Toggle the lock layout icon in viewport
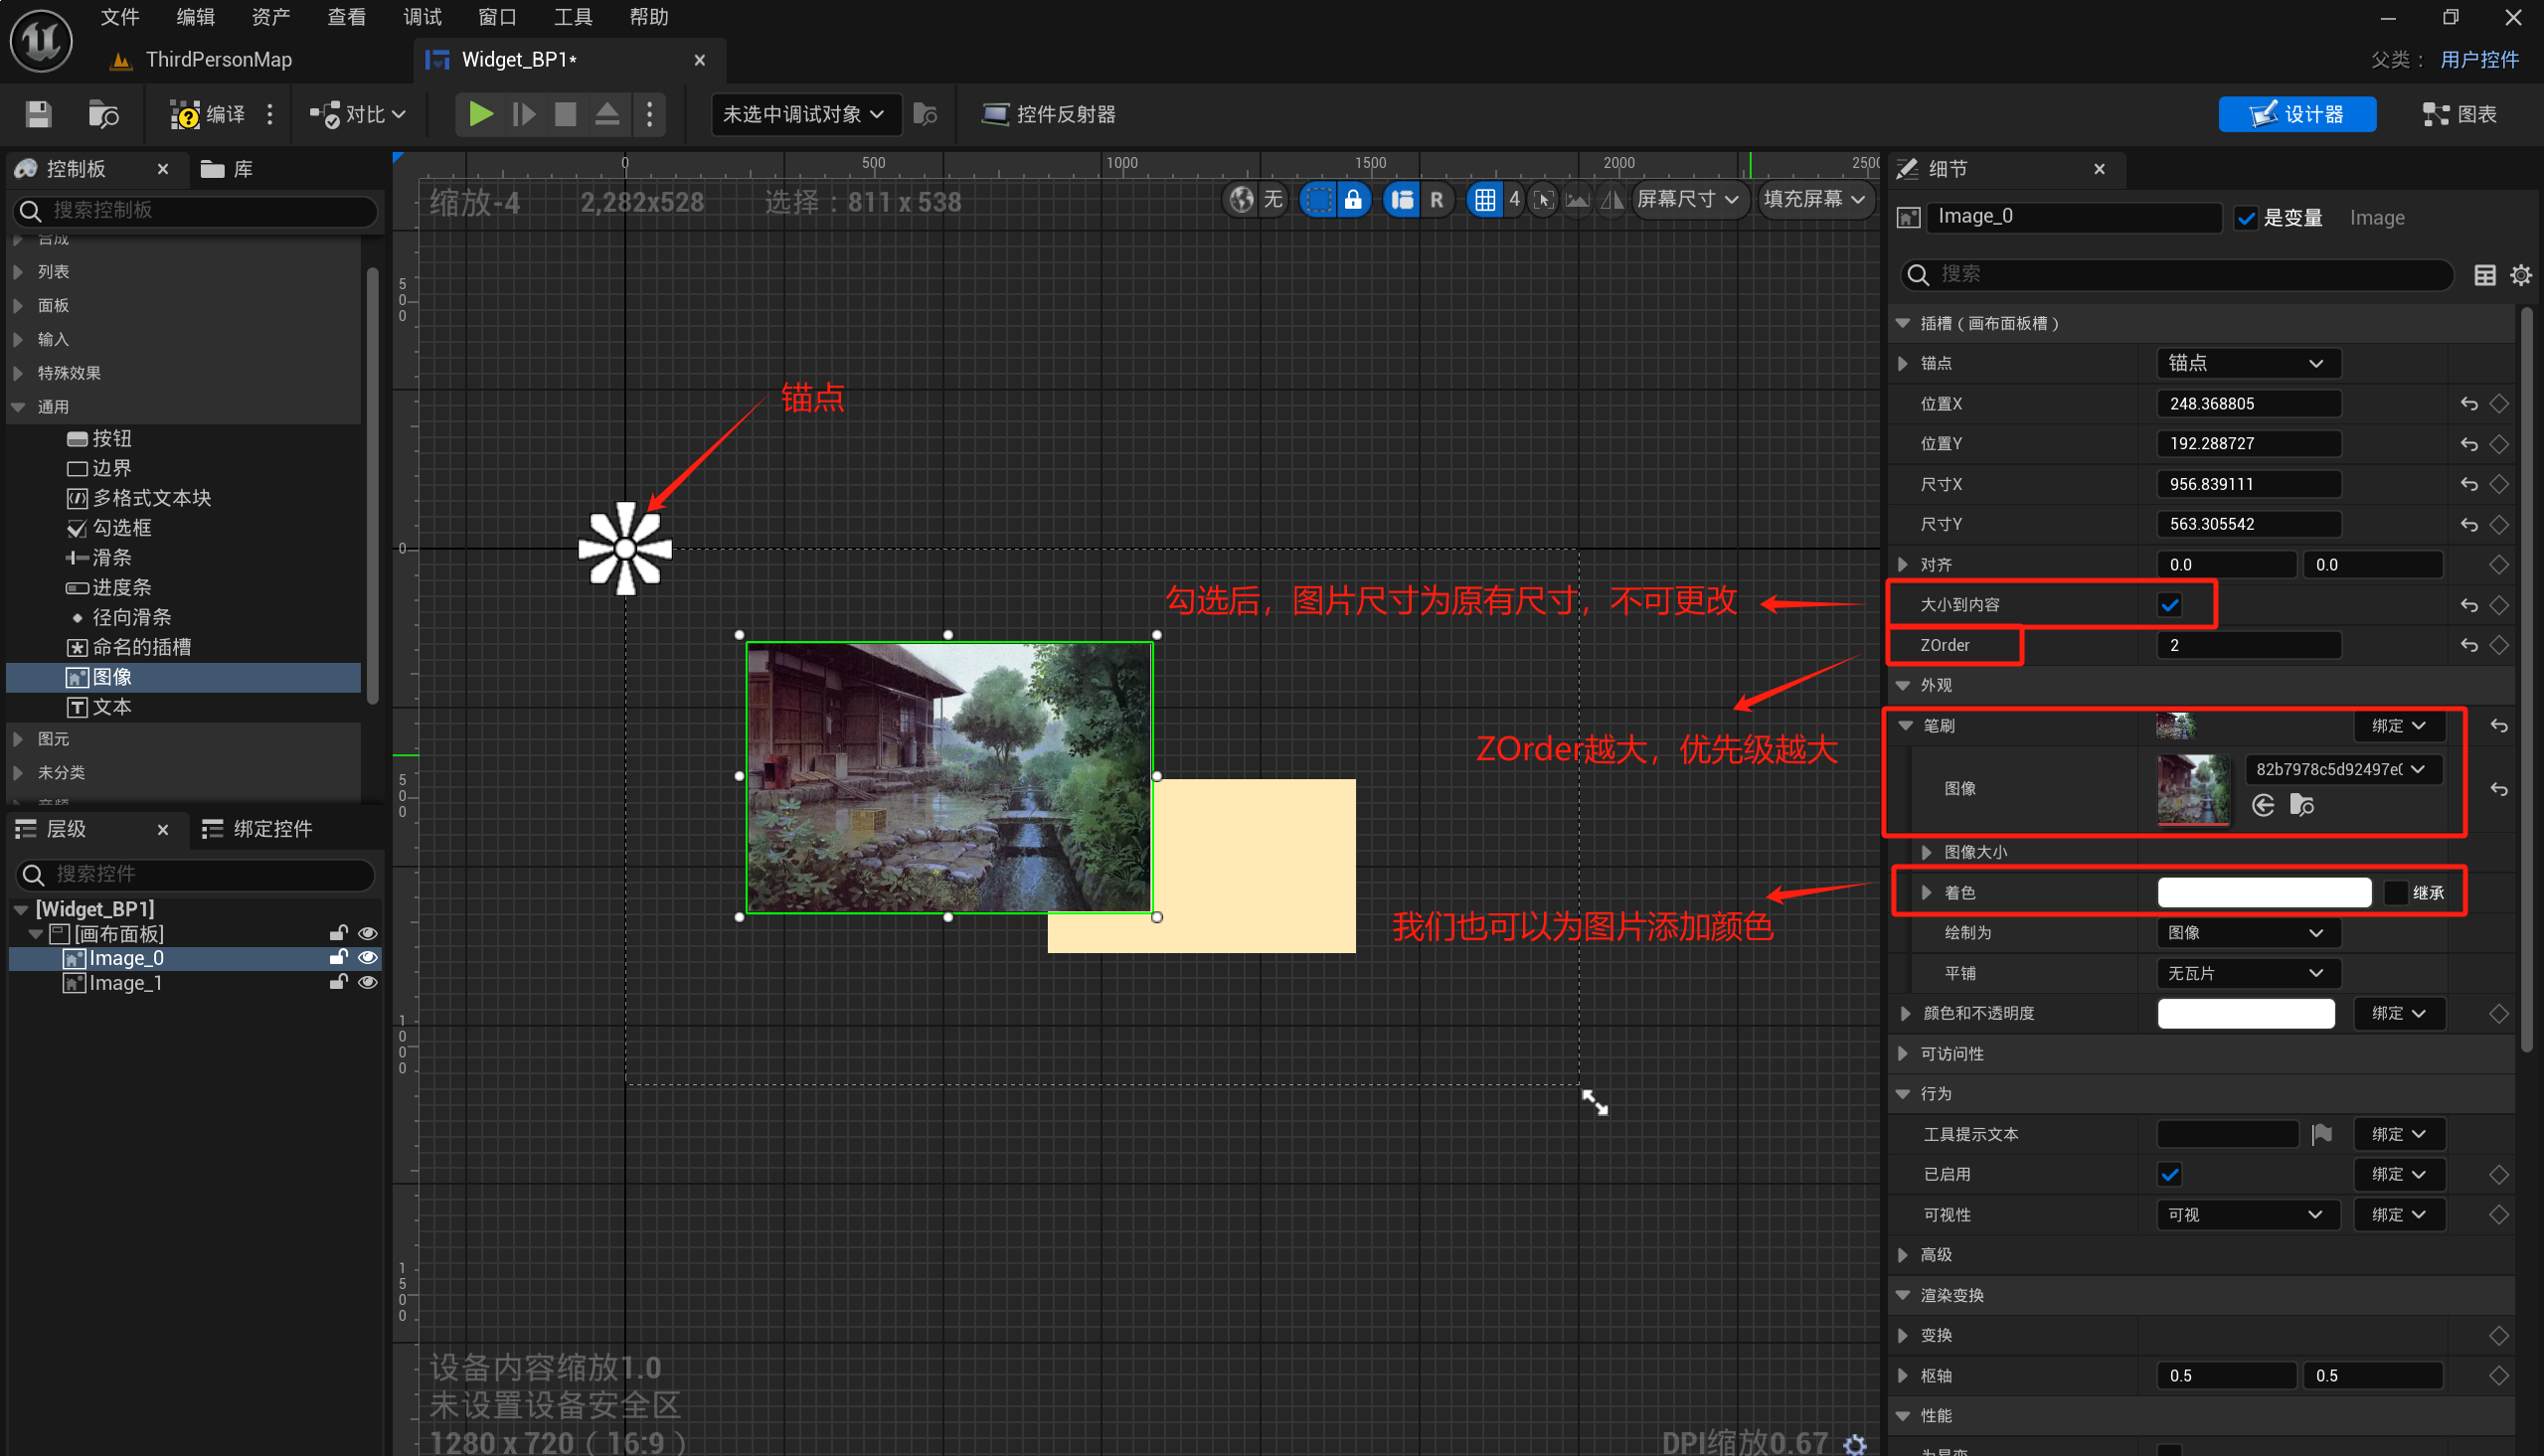Screen dimensions: 2544x1456 point(1353,199)
